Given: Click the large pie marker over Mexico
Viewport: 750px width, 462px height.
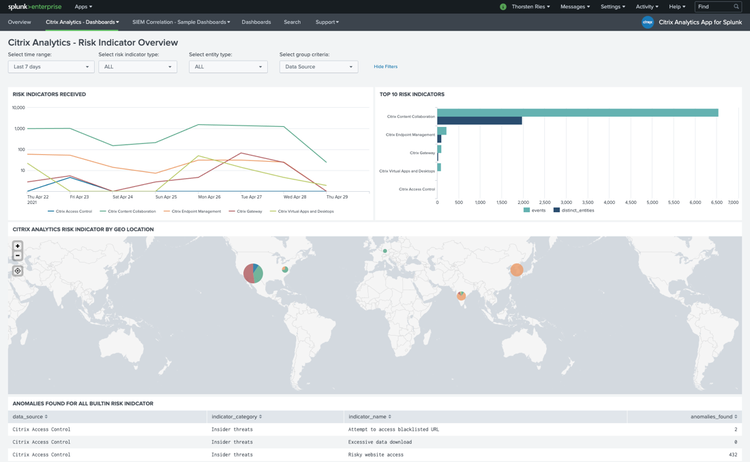Looking at the screenshot, I should (253, 273).
